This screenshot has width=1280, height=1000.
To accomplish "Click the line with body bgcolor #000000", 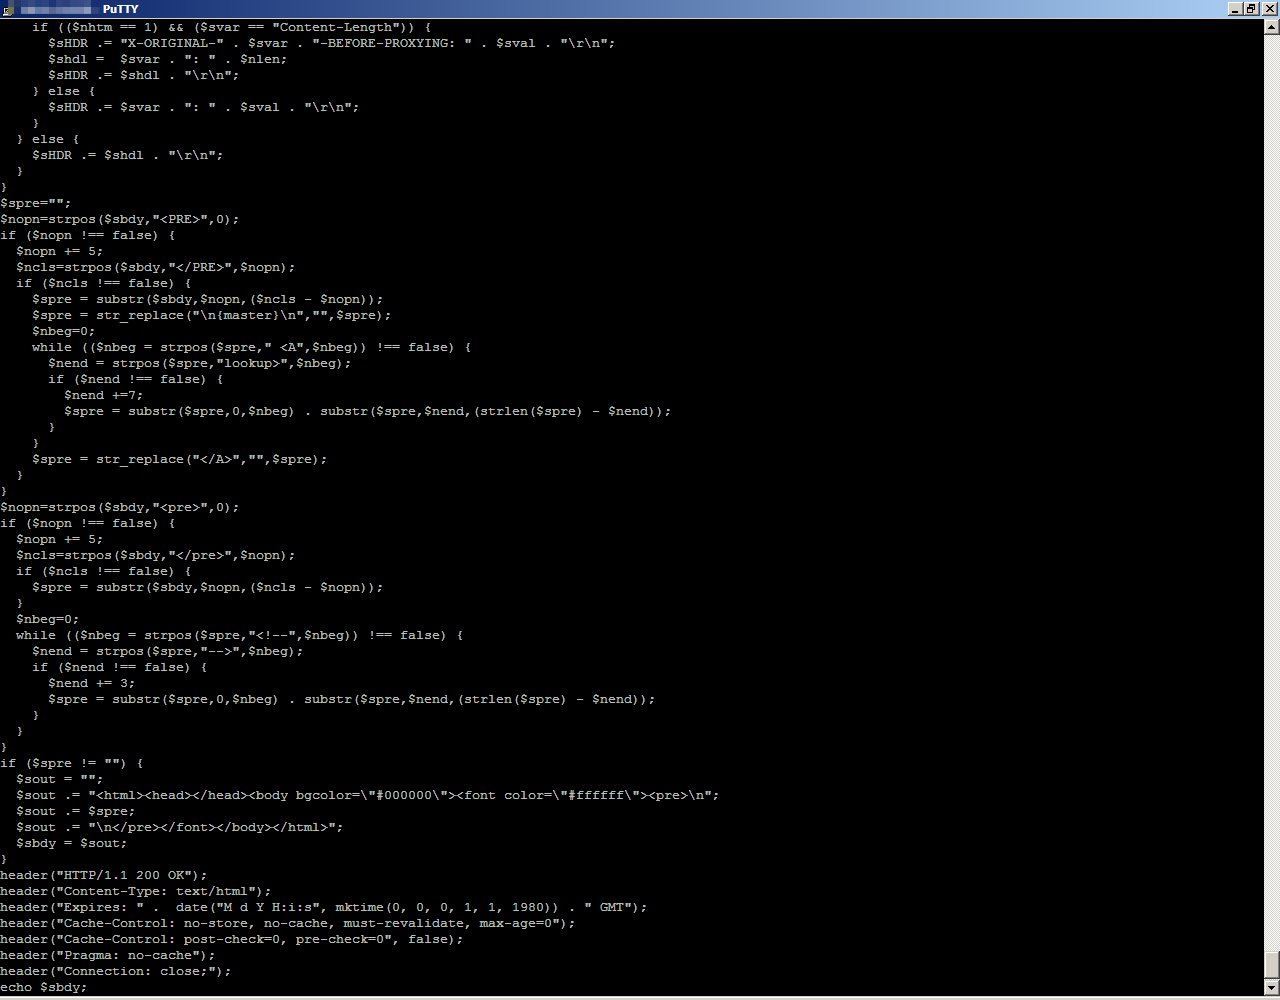I will click(368, 795).
